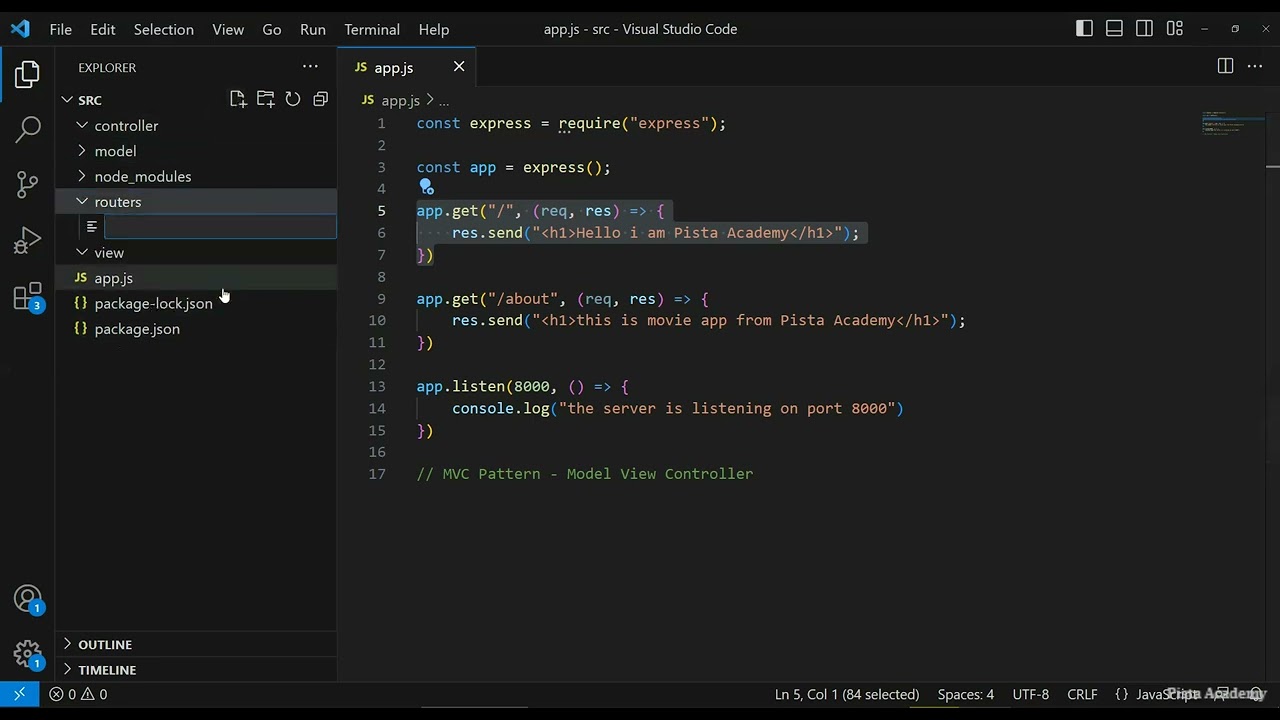The image size is (1280, 720).
Task: Open the Run and Debug view
Action: click(x=28, y=240)
